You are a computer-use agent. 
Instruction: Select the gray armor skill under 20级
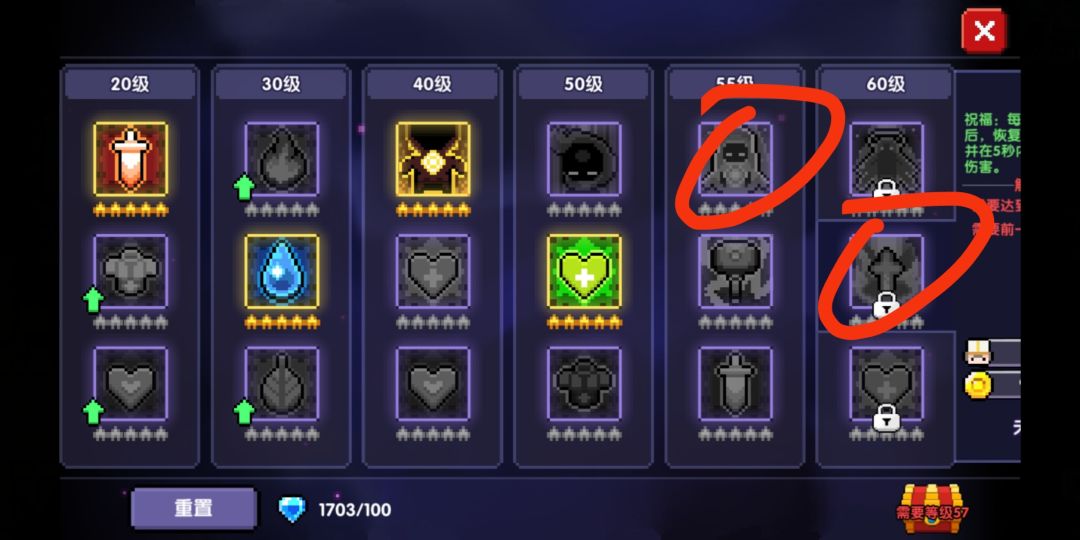click(x=130, y=271)
